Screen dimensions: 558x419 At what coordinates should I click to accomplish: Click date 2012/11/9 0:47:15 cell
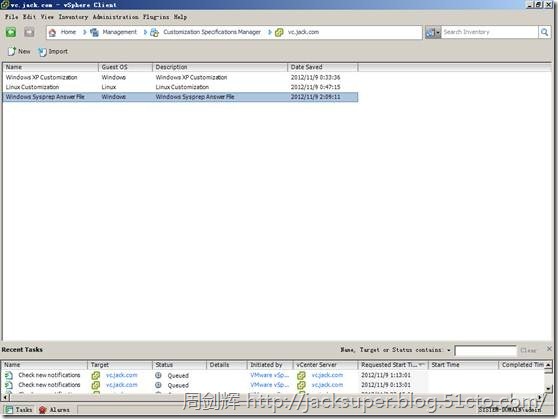click(315, 87)
